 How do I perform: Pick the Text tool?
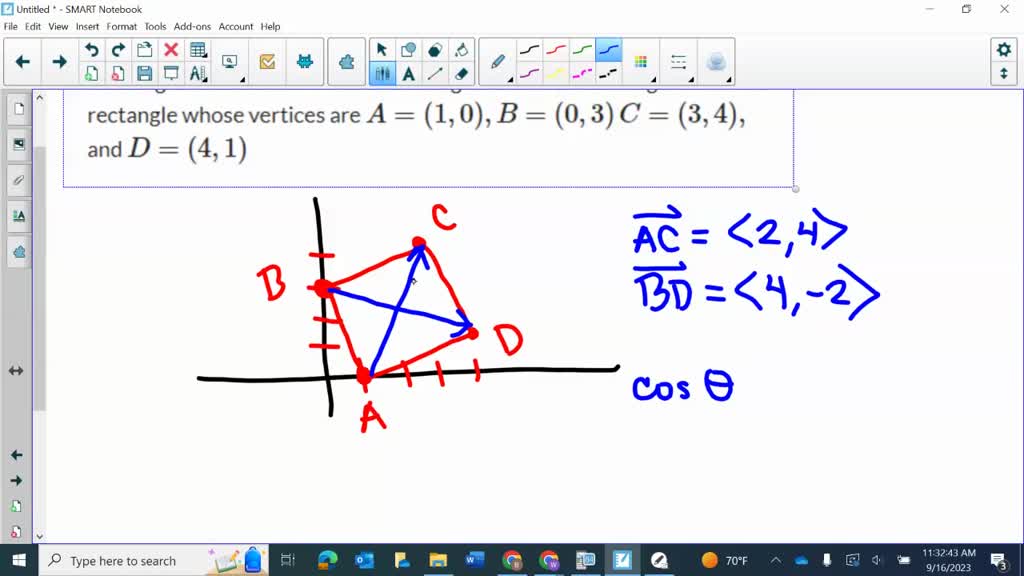pyautogui.click(x=408, y=73)
